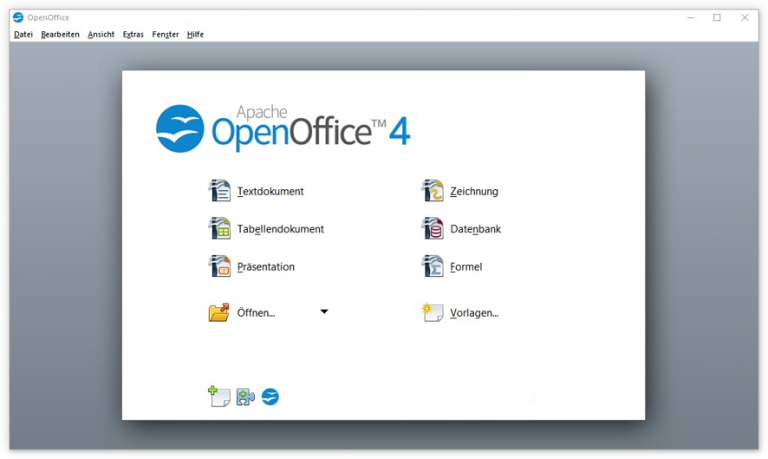
Task: Create a new Tabellendokument via its label
Action: [281, 229]
